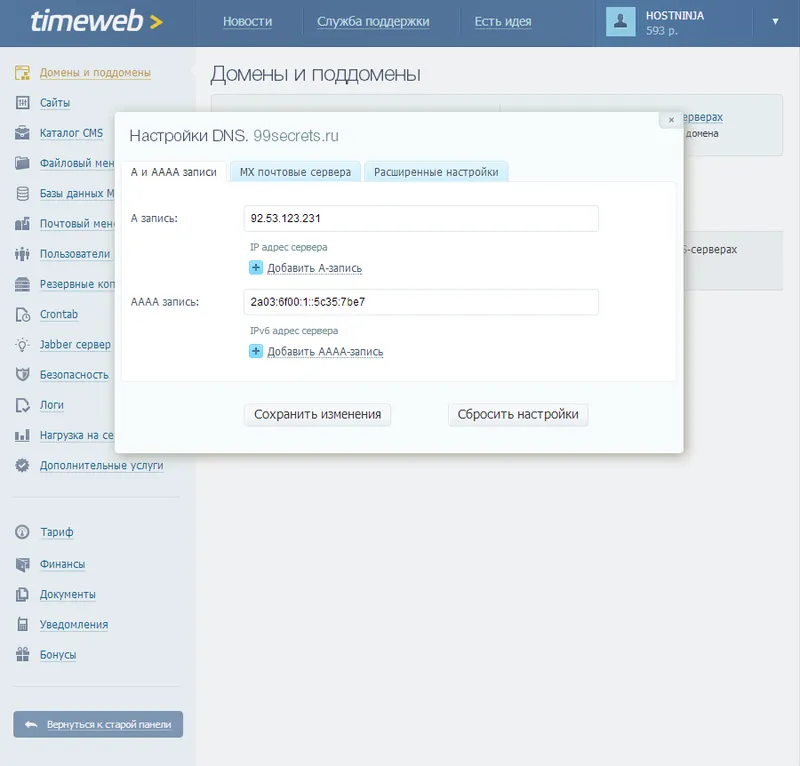This screenshot has width=800, height=766.
Task: Open the Финансы sidebar link
Action: point(62,564)
